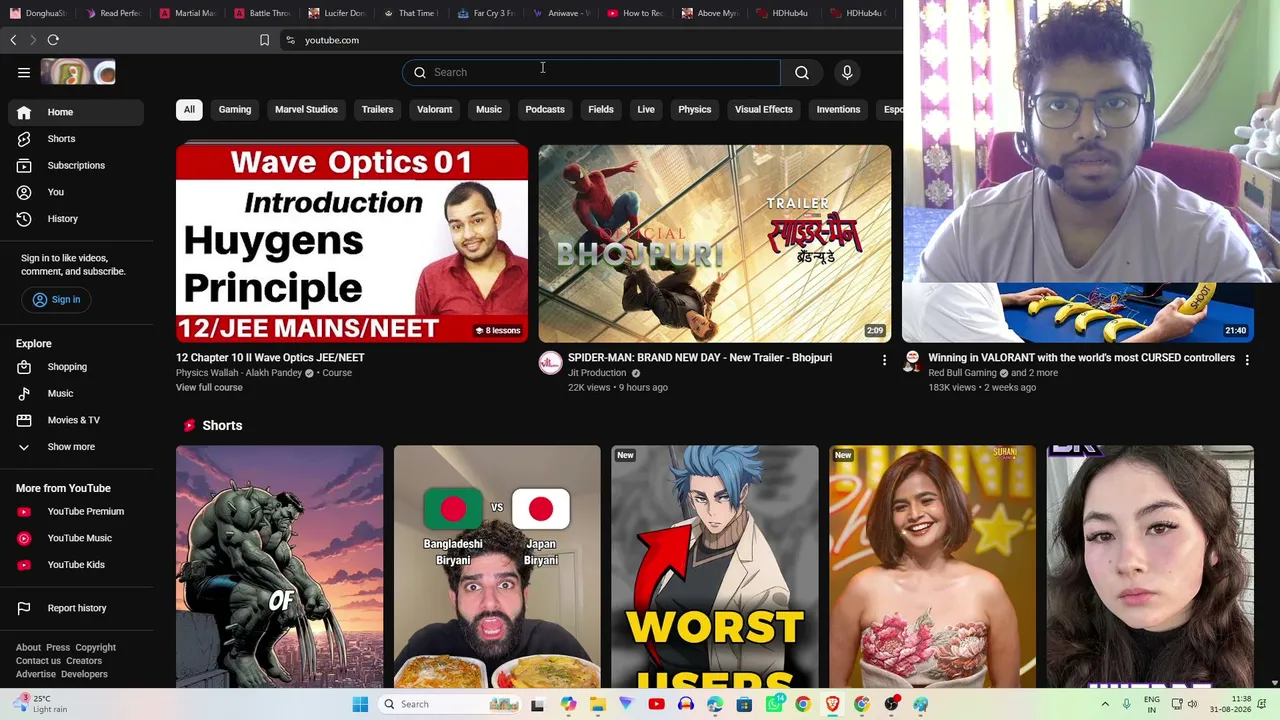
Task: Open View full course link
Action: 209,388
